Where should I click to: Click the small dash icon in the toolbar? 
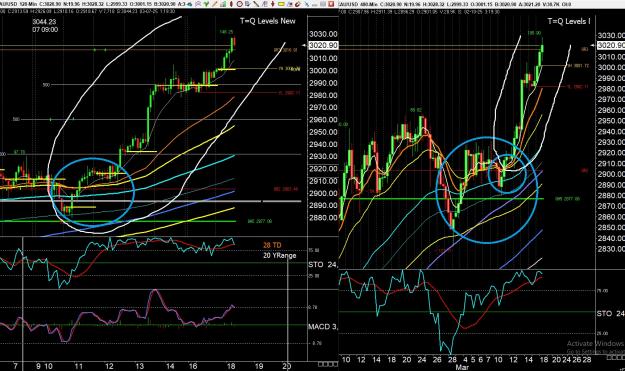[314, 5]
